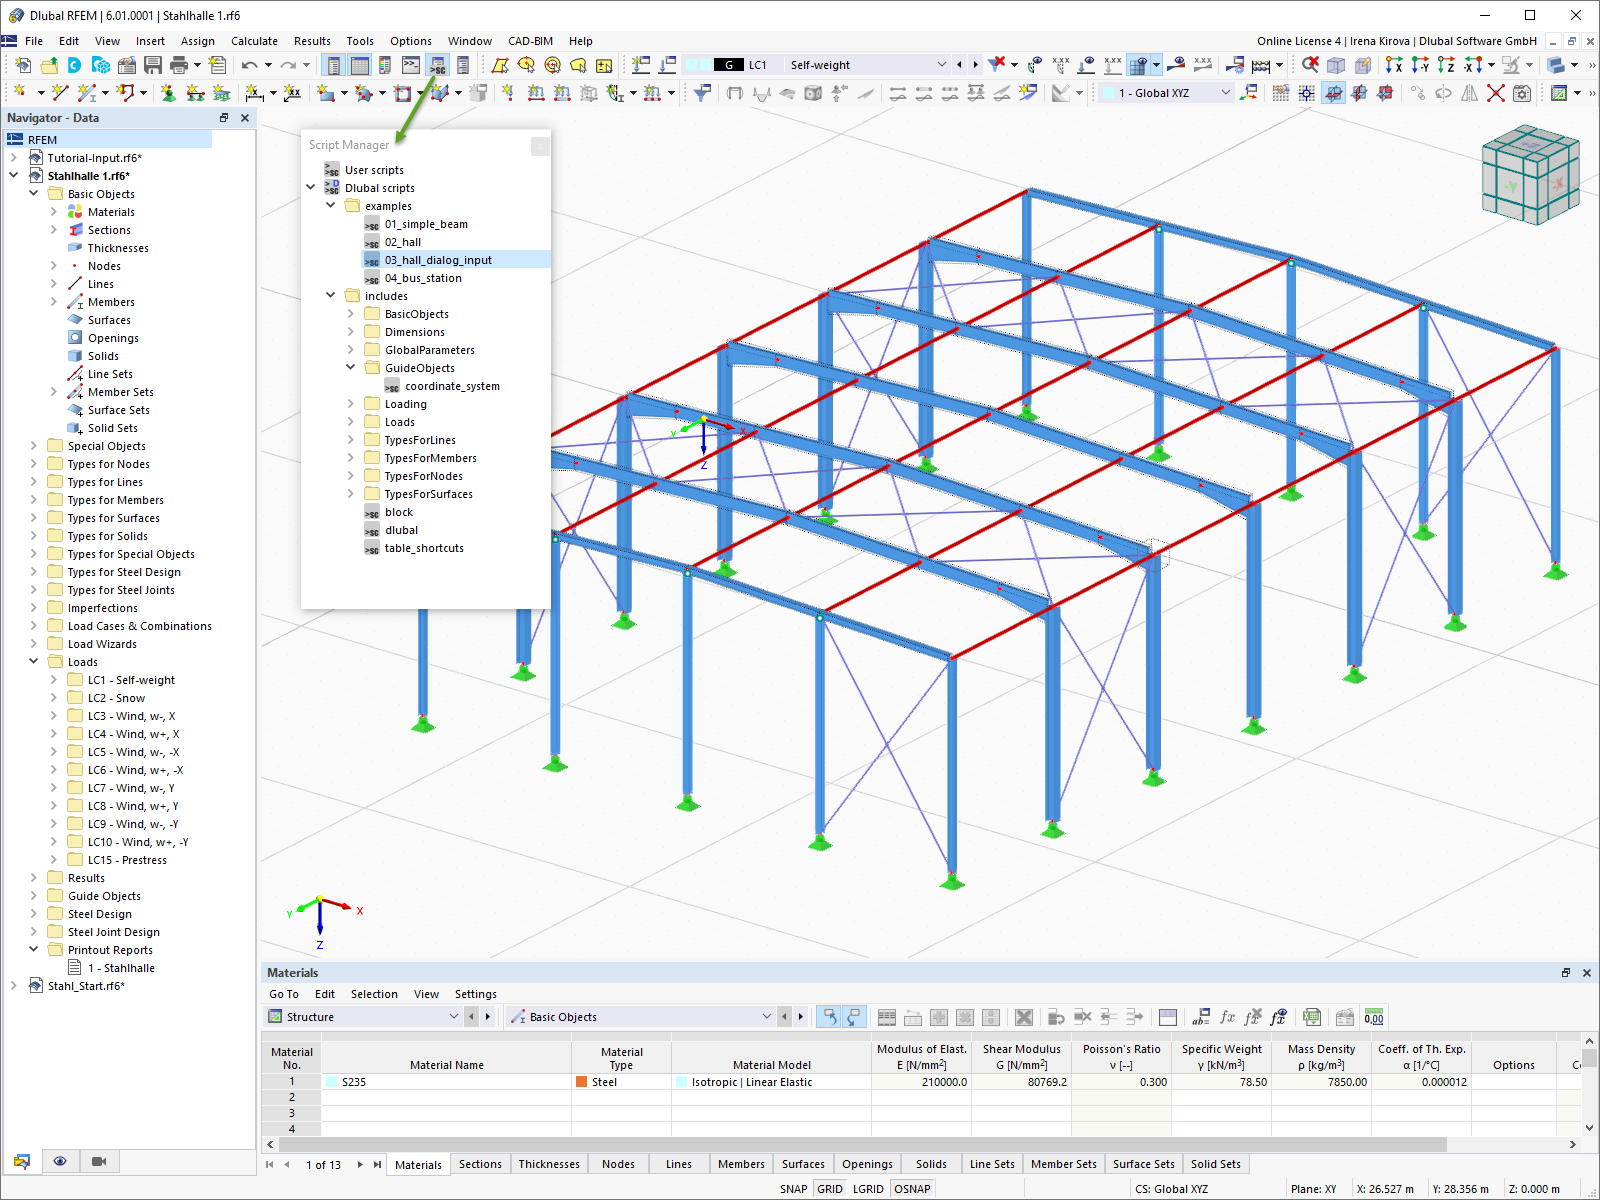Collapse the GuideObjects folder in Script Manager
This screenshot has width=1600, height=1200.
pyautogui.click(x=350, y=368)
